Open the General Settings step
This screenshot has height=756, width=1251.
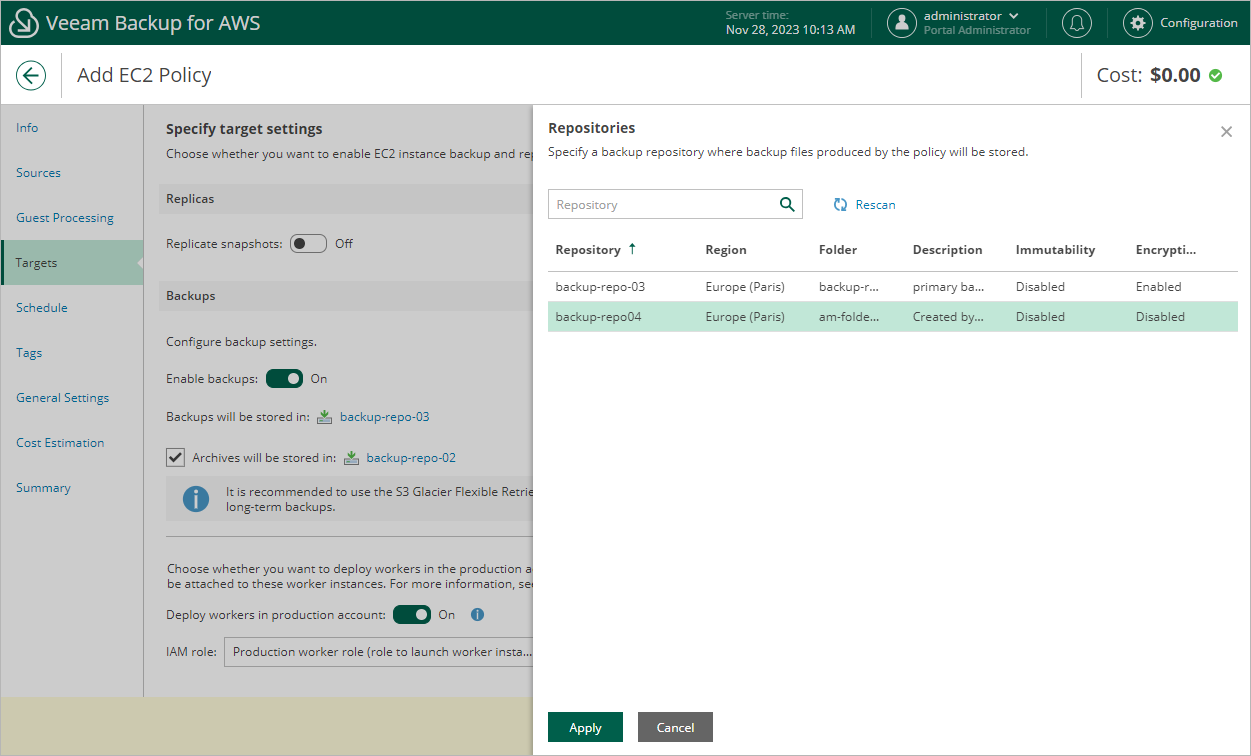coord(62,398)
